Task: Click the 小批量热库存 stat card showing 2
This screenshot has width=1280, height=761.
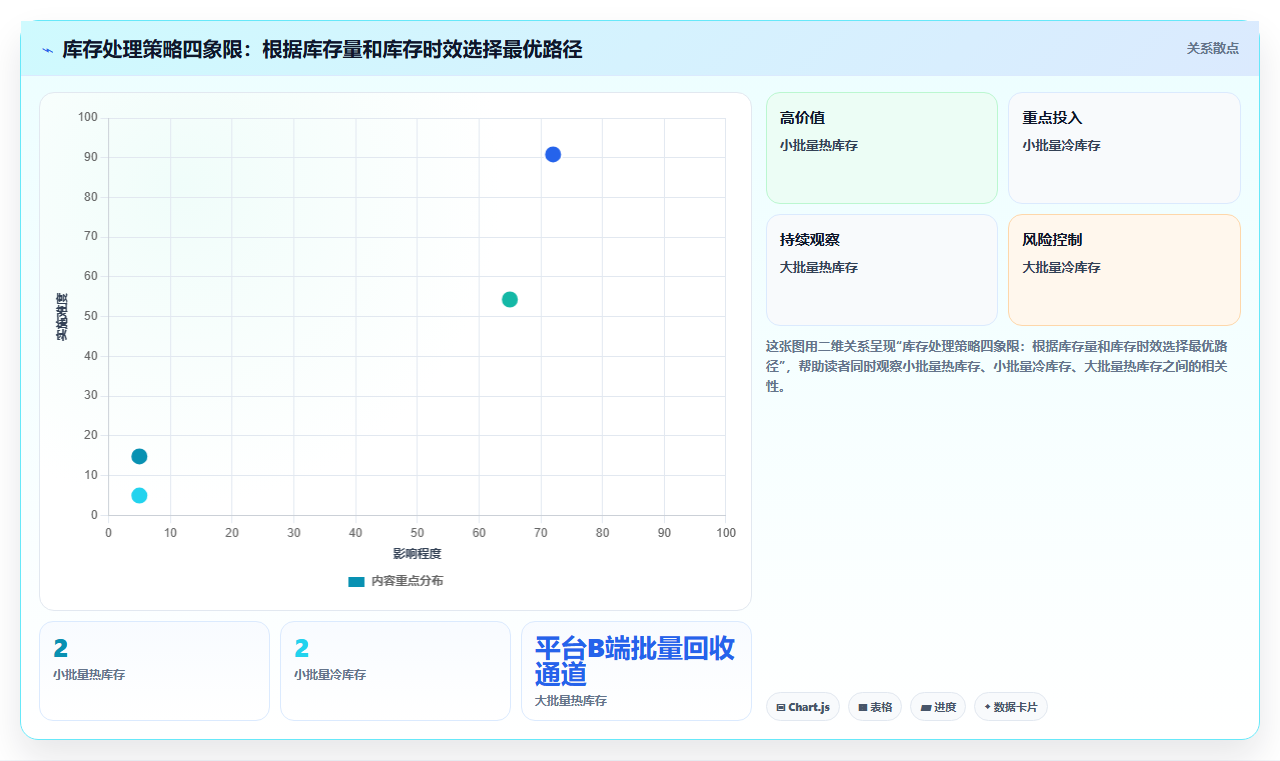Action: pos(154,671)
